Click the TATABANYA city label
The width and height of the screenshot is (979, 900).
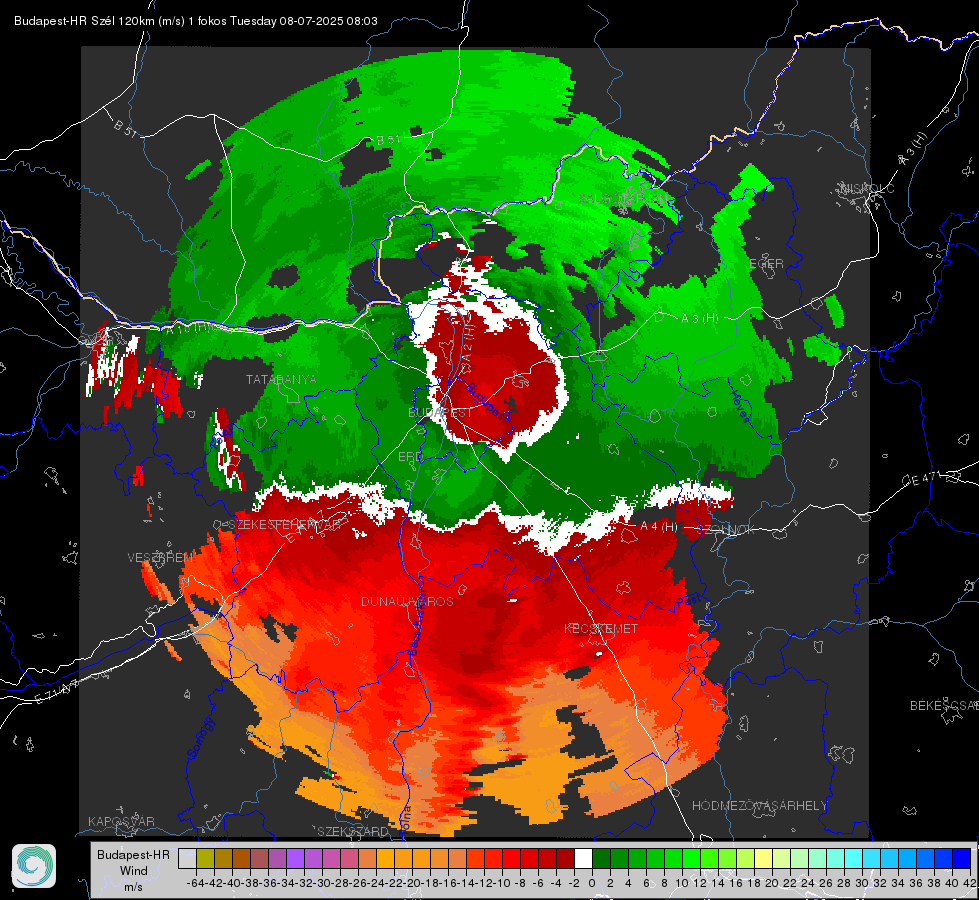281,380
